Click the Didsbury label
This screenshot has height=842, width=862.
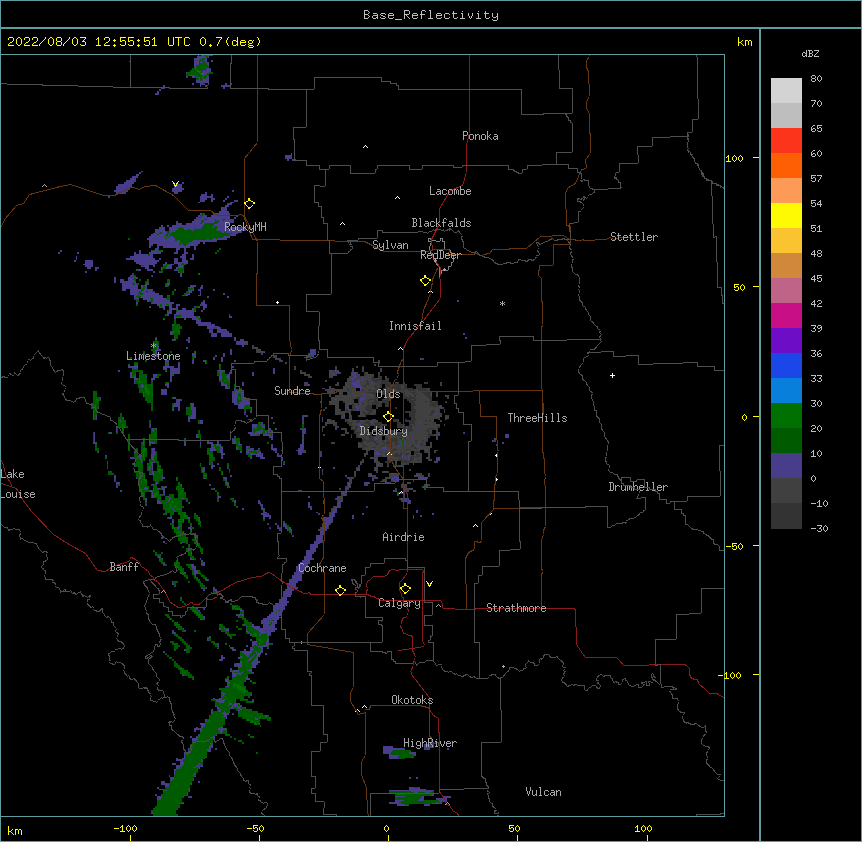[x=384, y=431]
